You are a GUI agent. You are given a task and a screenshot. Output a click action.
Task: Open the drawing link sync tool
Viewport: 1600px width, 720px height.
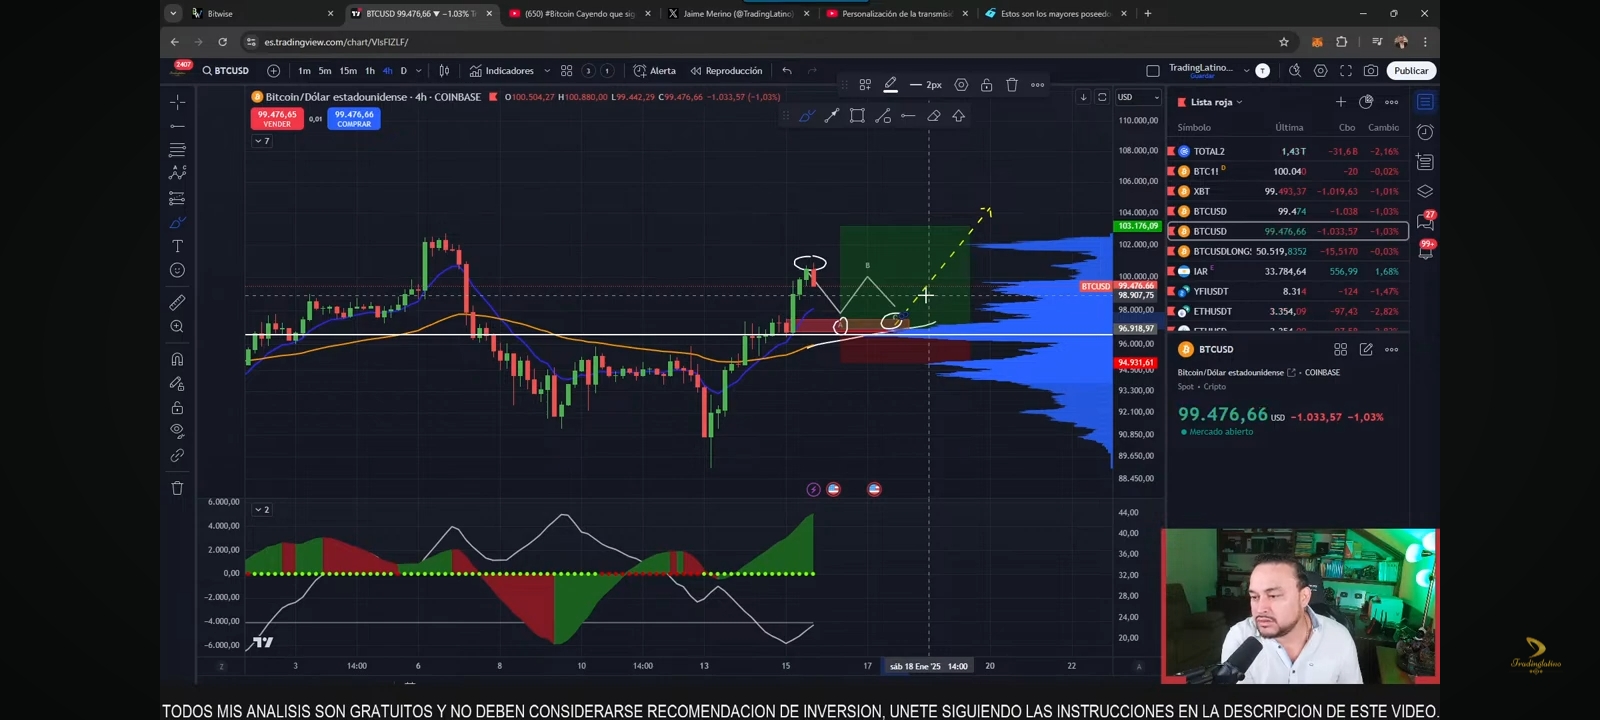coord(177,455)
